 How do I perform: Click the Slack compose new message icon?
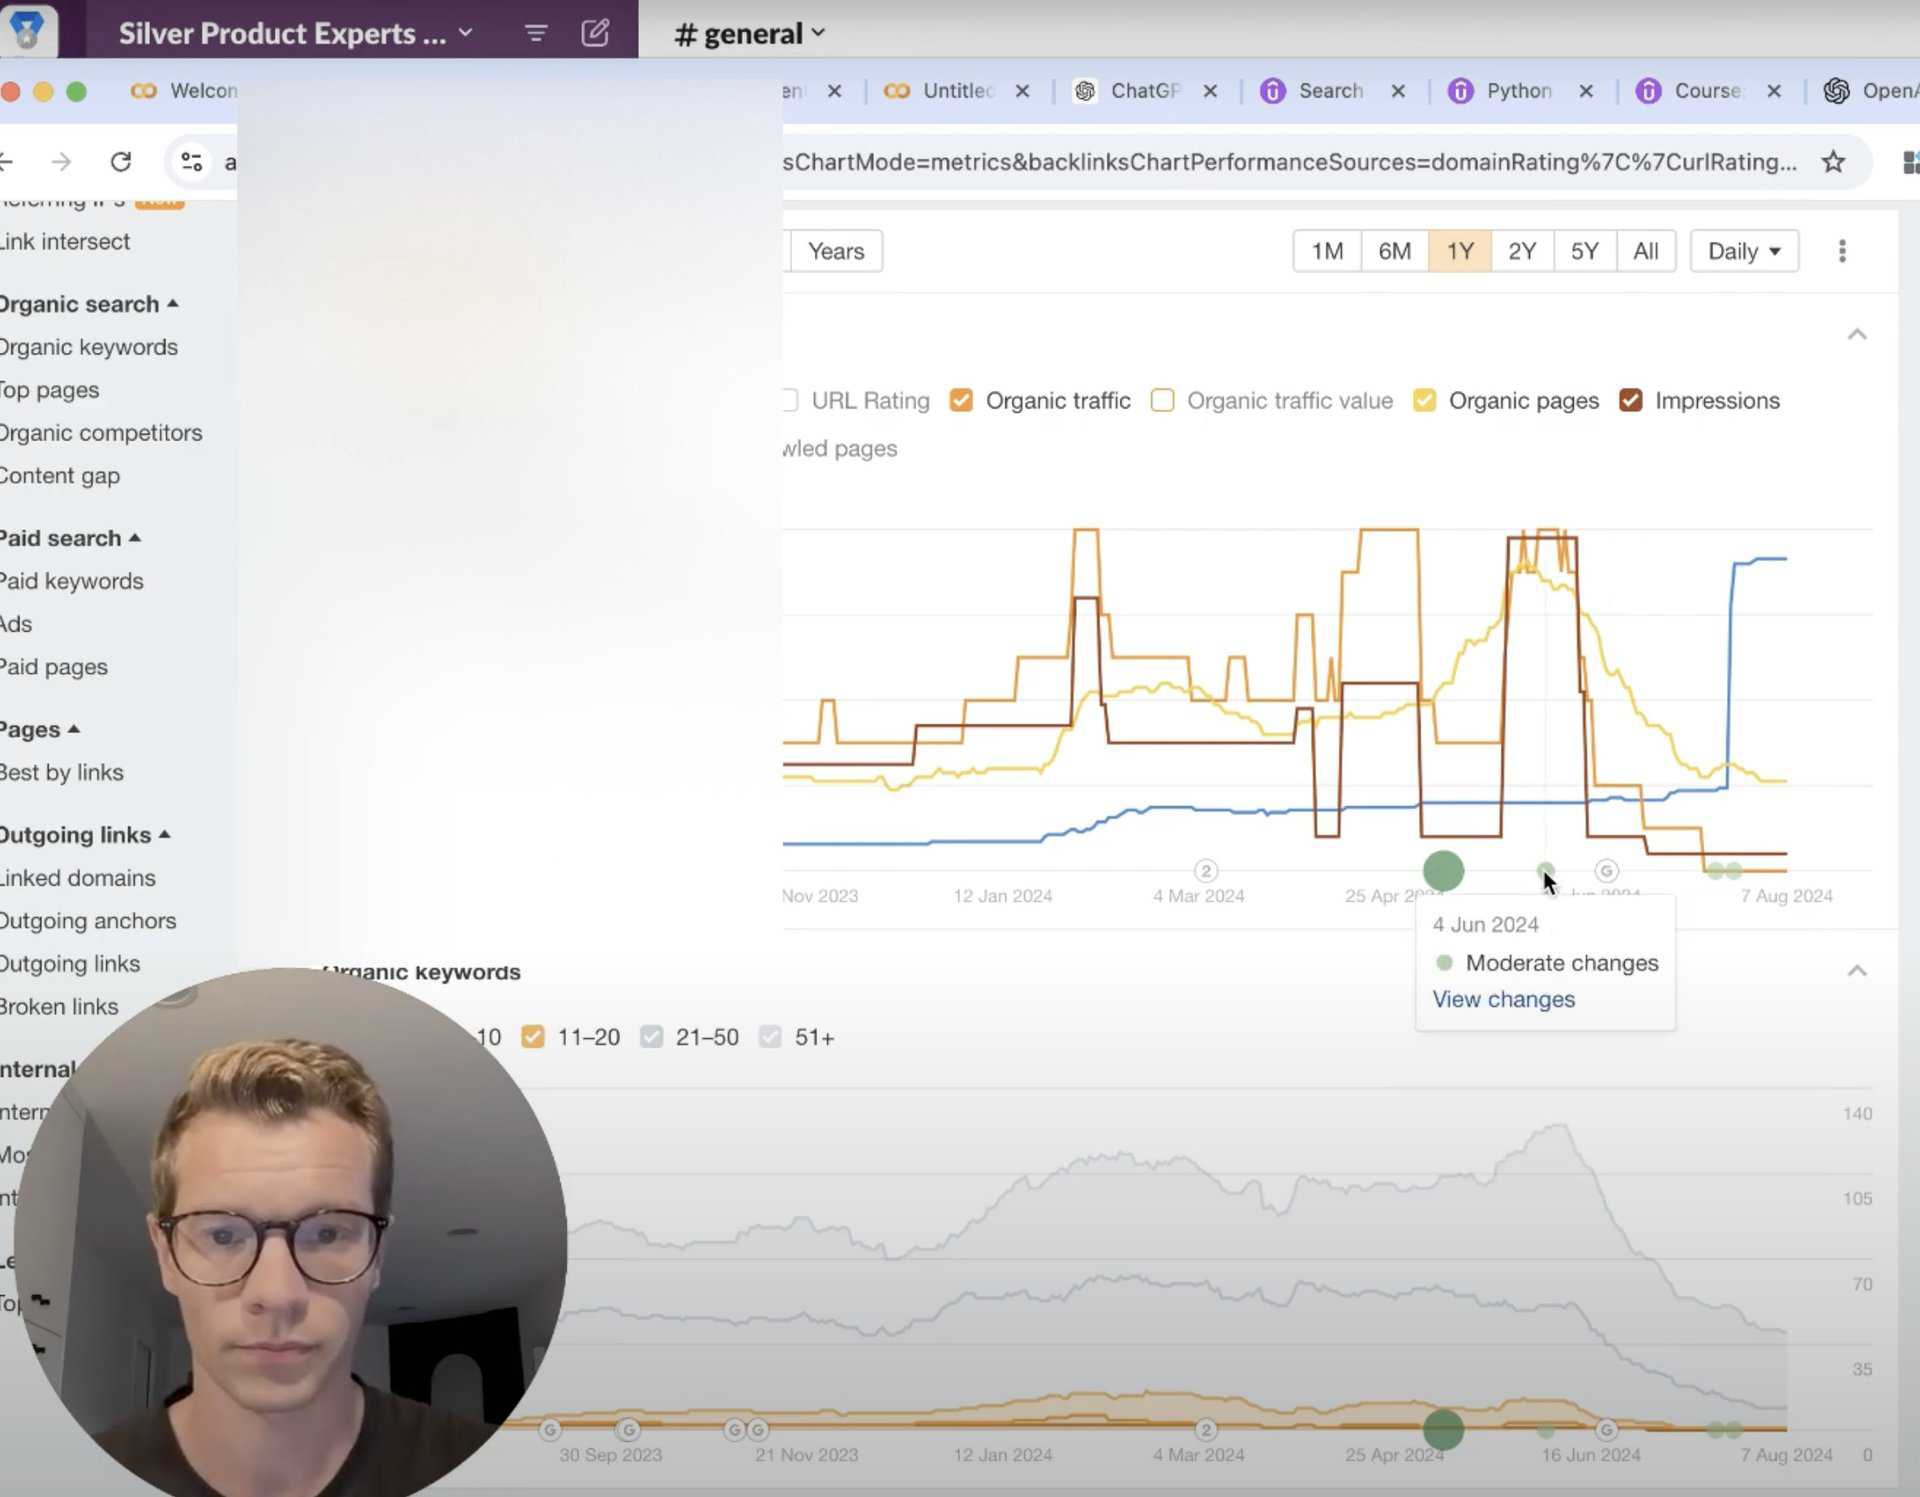(x=595, y=33)
